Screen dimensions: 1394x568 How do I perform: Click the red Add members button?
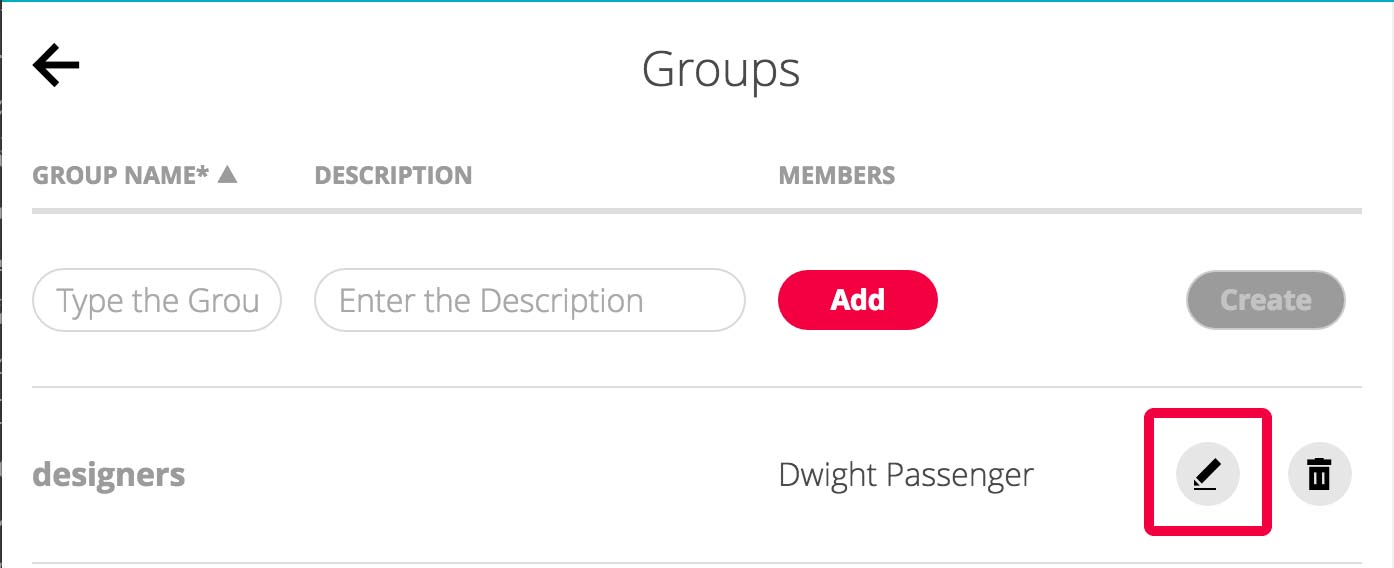tap(858, 300)
